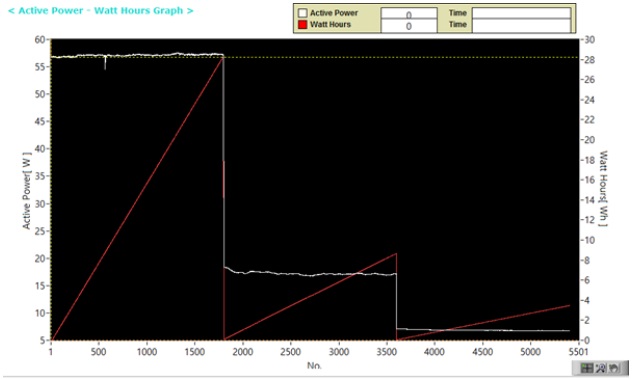Click the right-axis tick label 28
Viewport: 633px width, 379px height.
tap(590, 60)
